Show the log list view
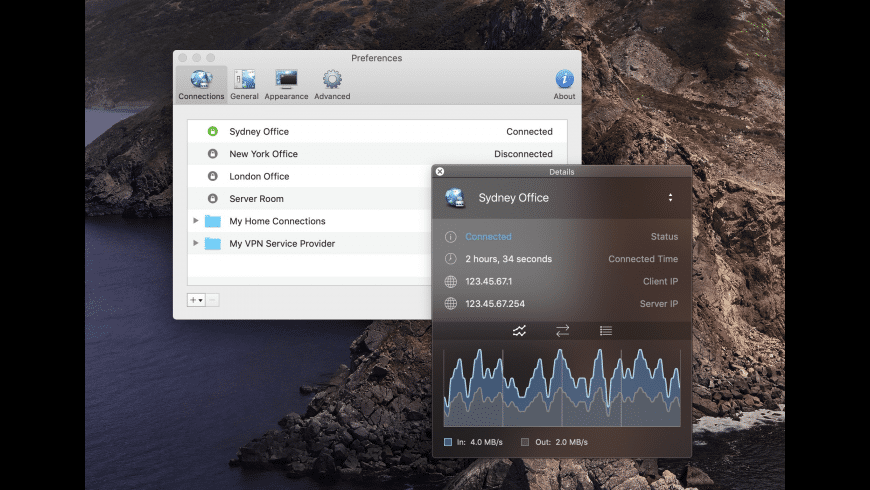870x490 pixels. tap(606, 331)
